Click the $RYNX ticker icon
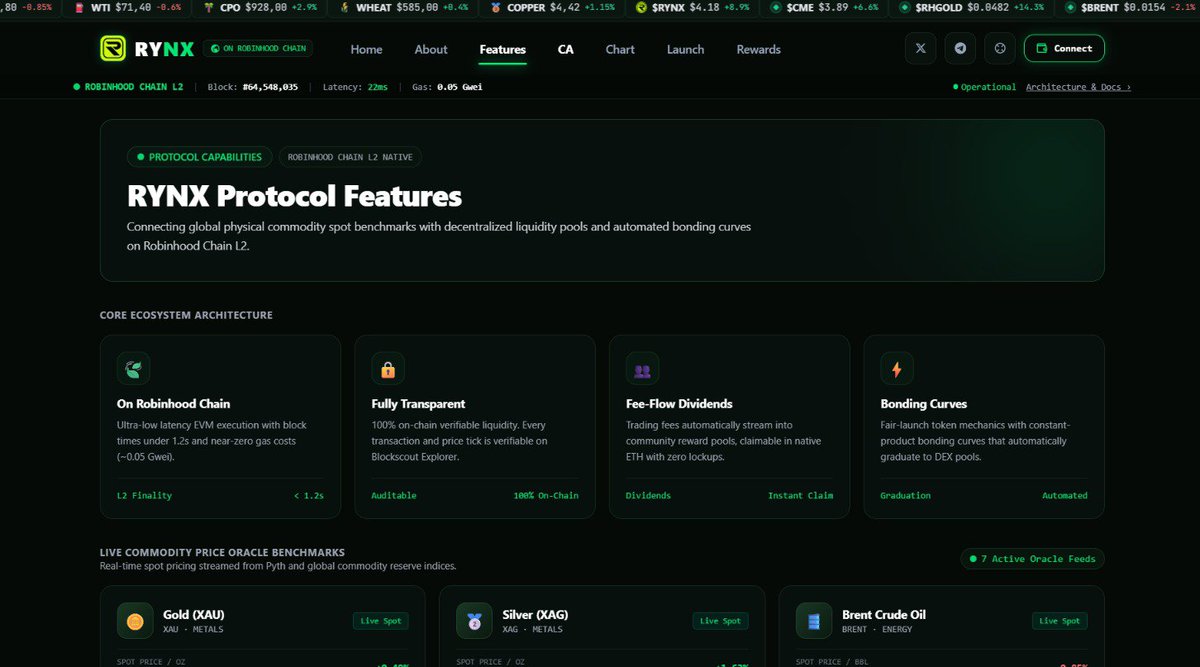Image resolution: width=1200 pixels, height=667 pixels. [641, 8]
